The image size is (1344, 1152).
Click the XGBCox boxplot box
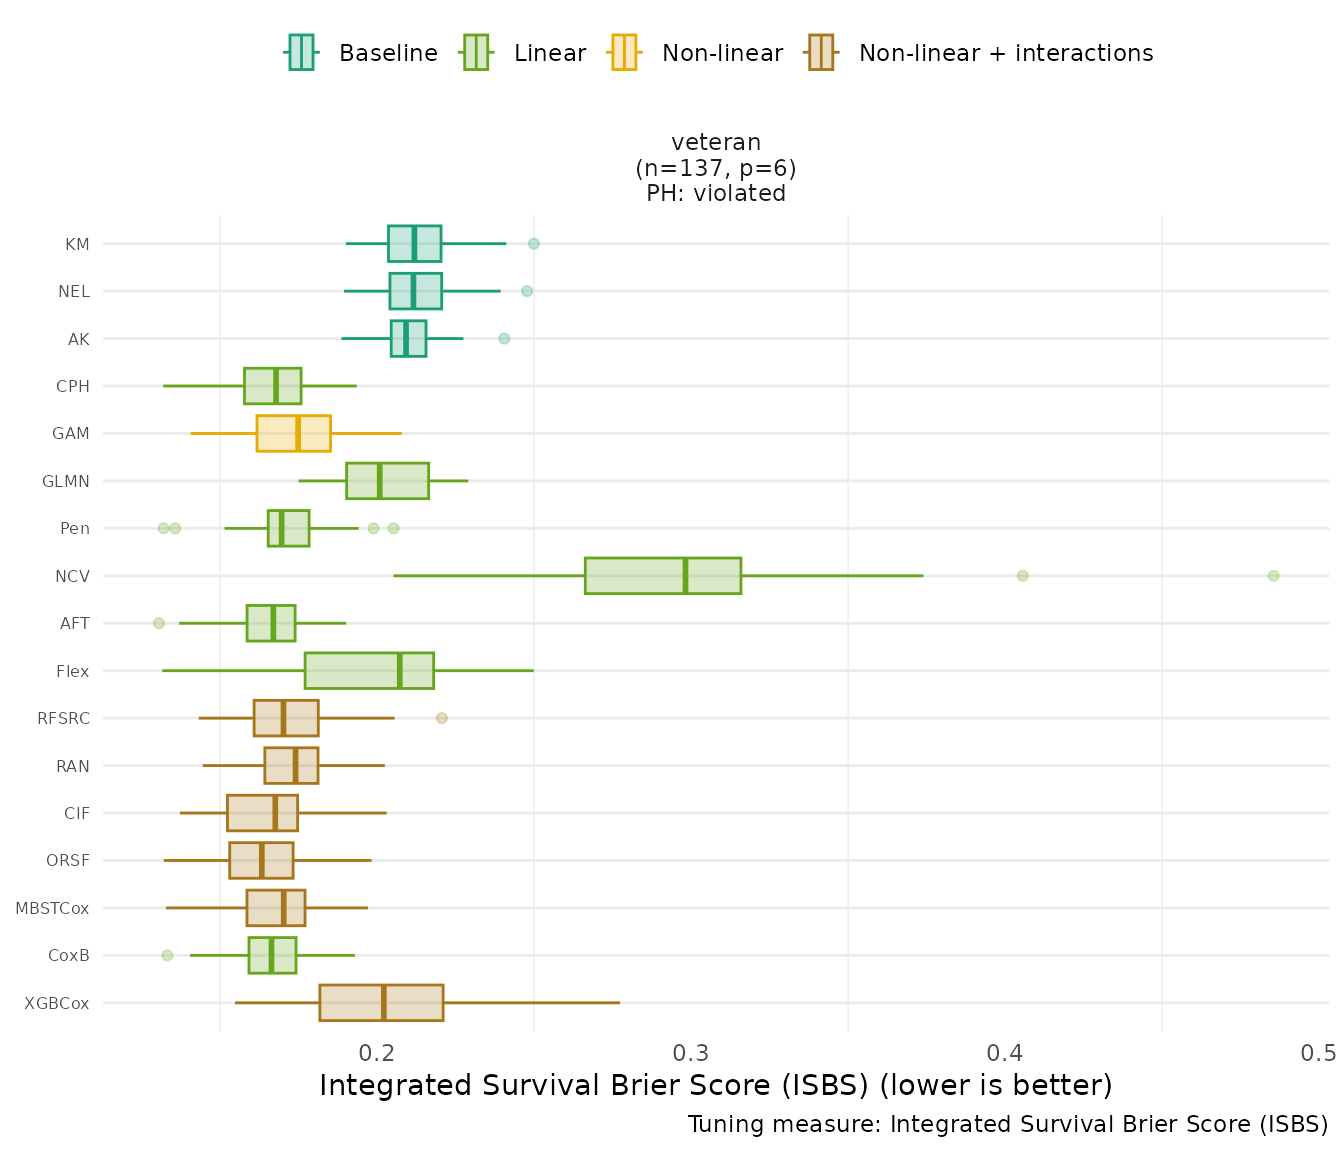[x=381, y=1003]
